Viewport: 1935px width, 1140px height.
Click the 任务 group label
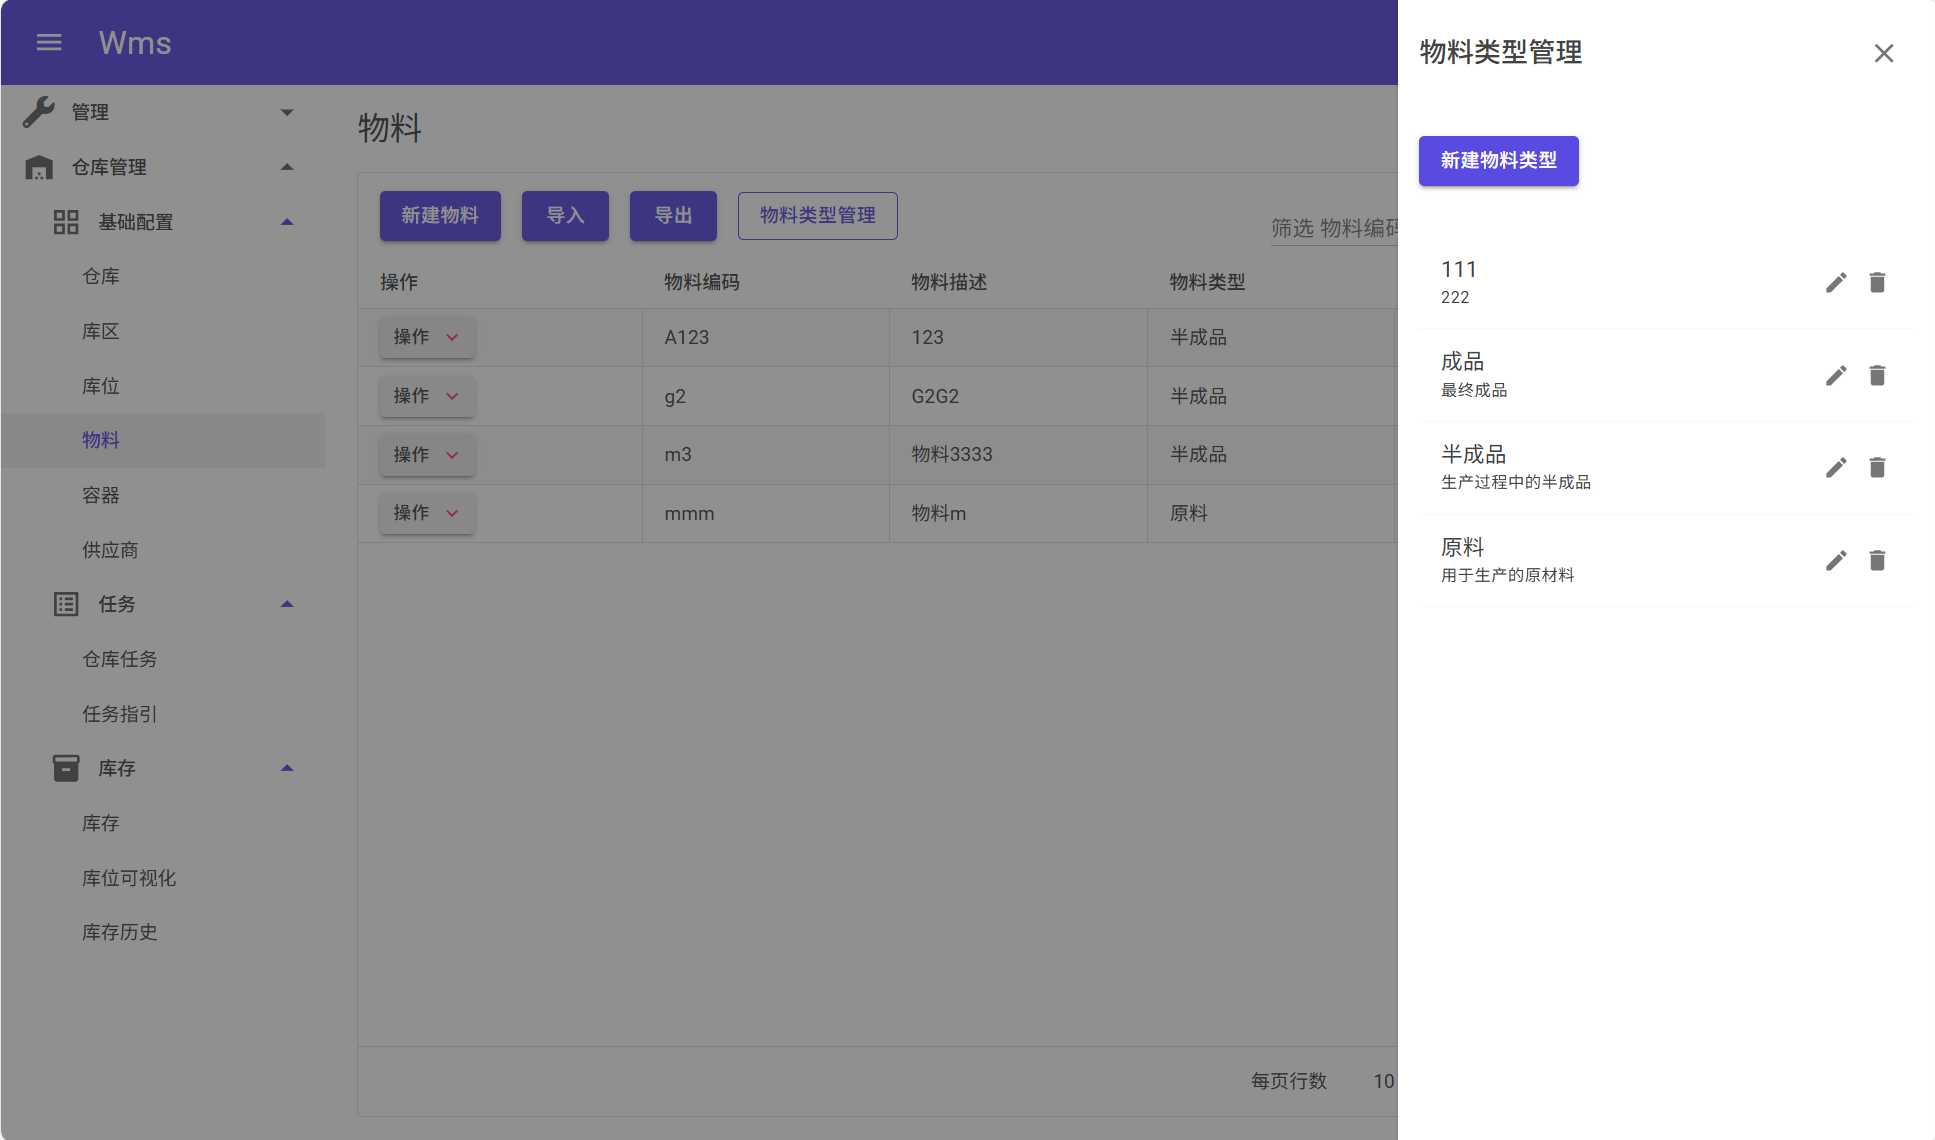pyautogui.click(x=117, y=604)
